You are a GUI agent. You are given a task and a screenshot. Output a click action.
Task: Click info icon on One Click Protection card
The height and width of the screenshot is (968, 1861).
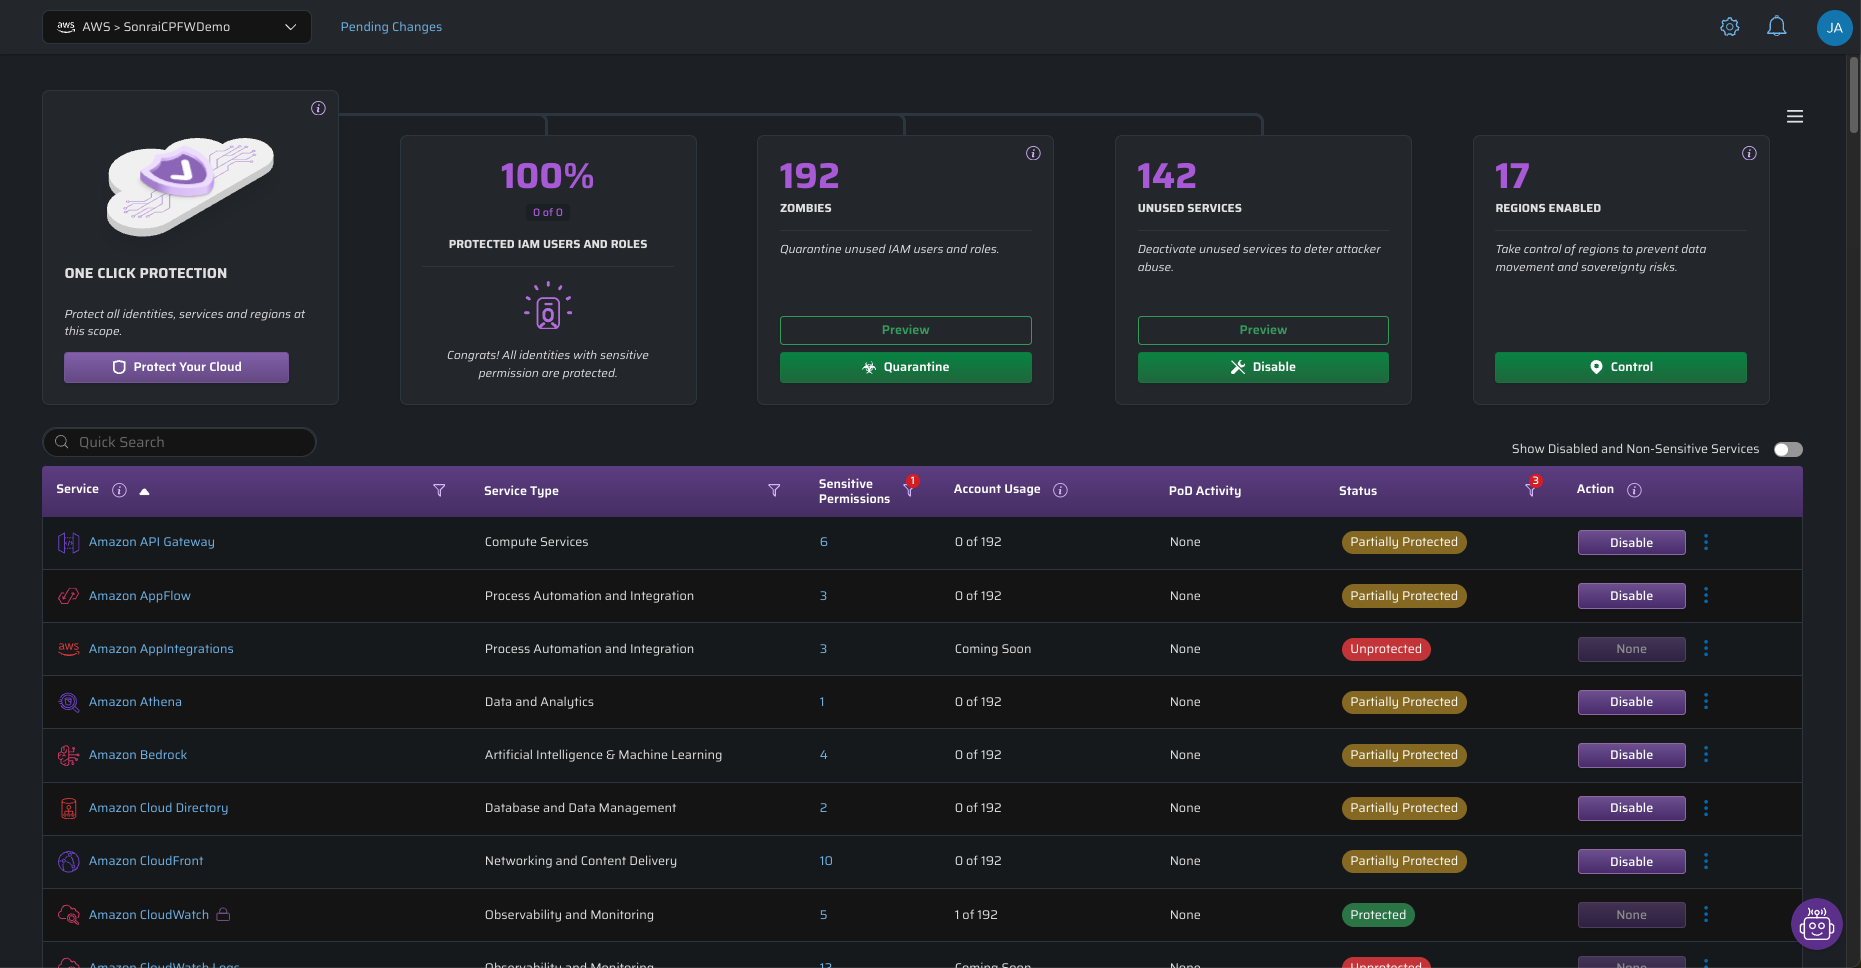click(318, 108)
